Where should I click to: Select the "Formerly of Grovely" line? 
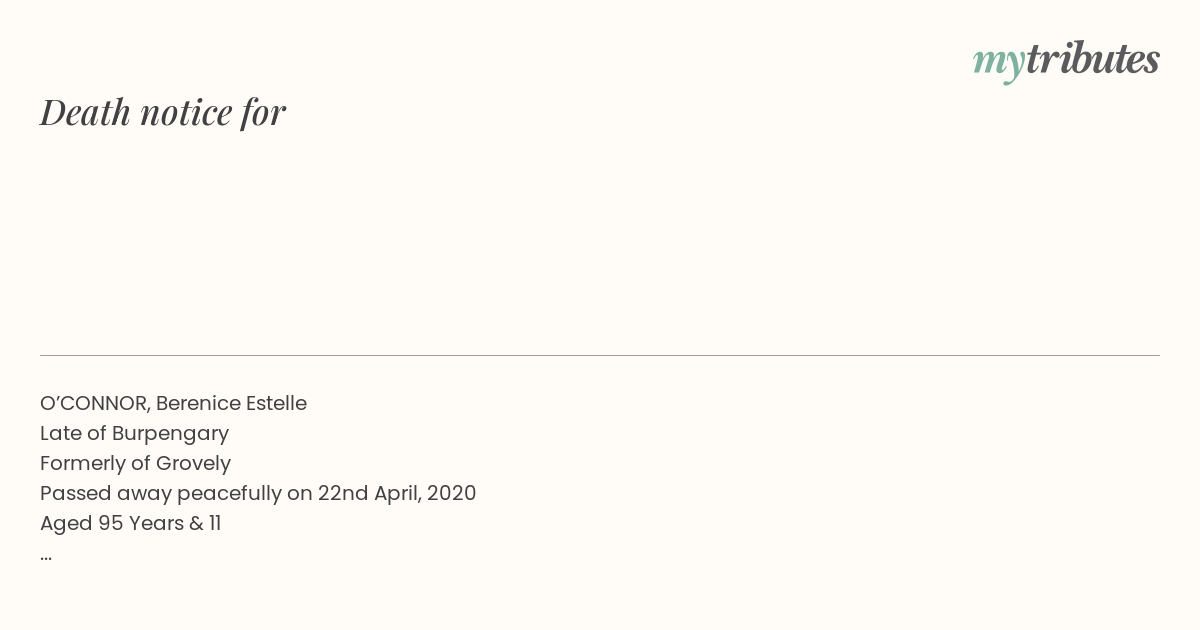coord(135,463)
